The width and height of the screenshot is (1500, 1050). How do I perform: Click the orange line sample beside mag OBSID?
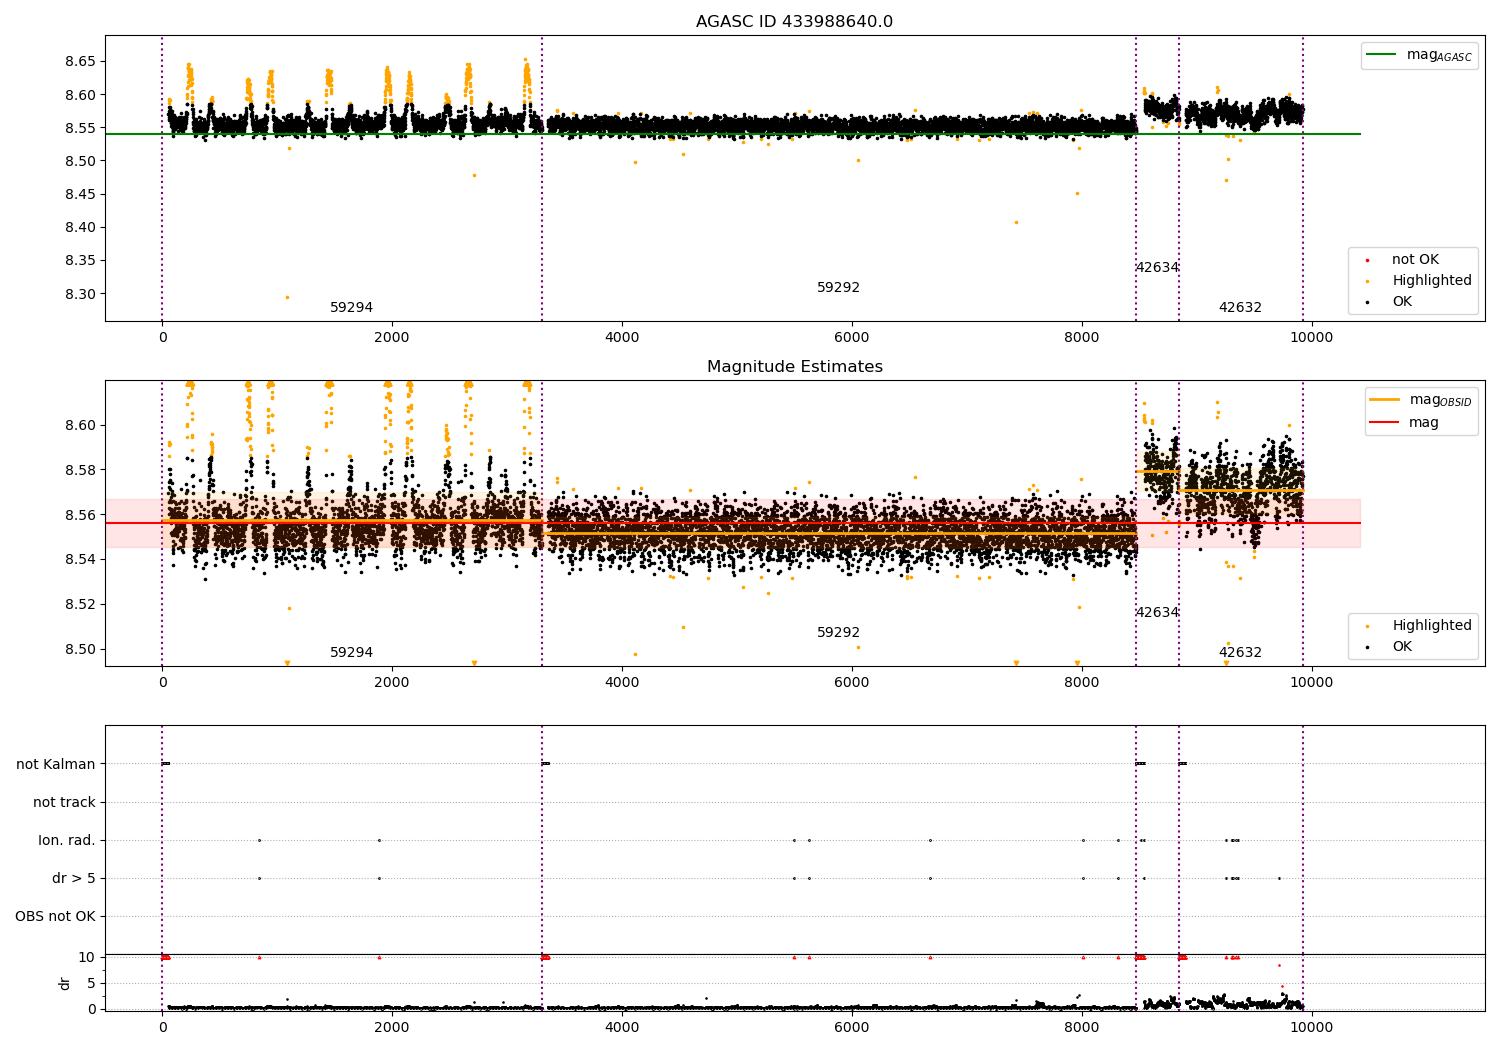tap(1385, 400)
